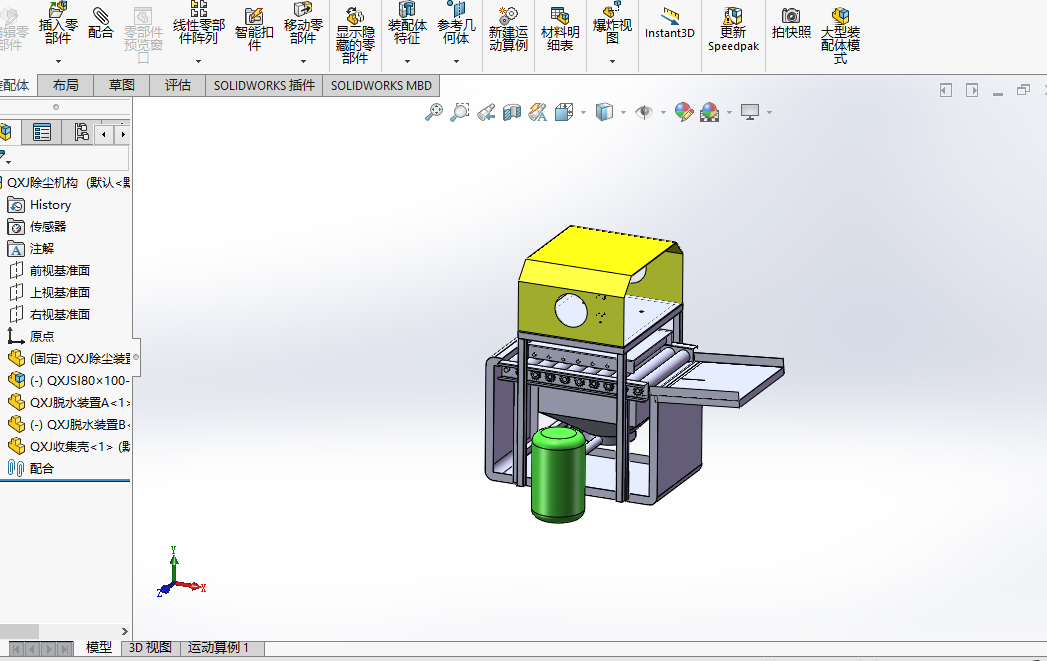Expand Reference Geometry dropdown arrow
Image resolution: width=1047 pixels, height=661 pixels.
coord(456,61)
